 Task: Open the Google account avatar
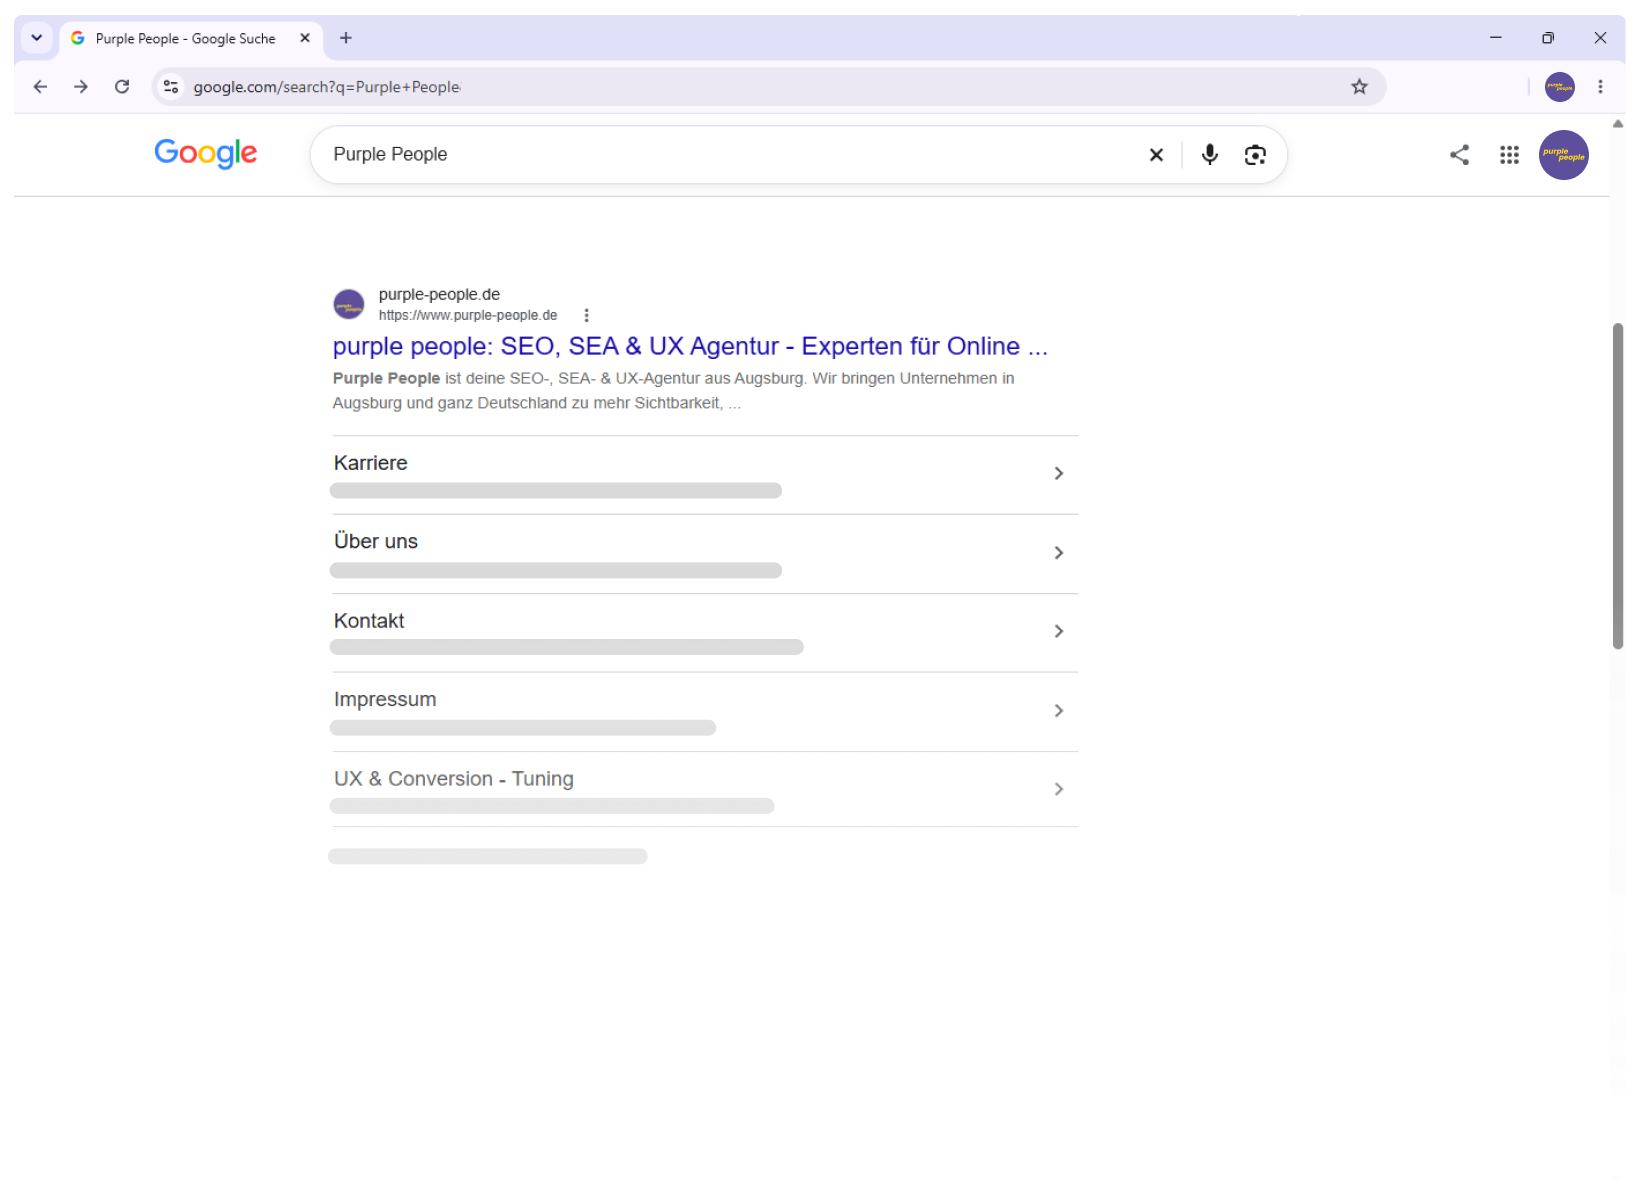[x=1564, y=155]
